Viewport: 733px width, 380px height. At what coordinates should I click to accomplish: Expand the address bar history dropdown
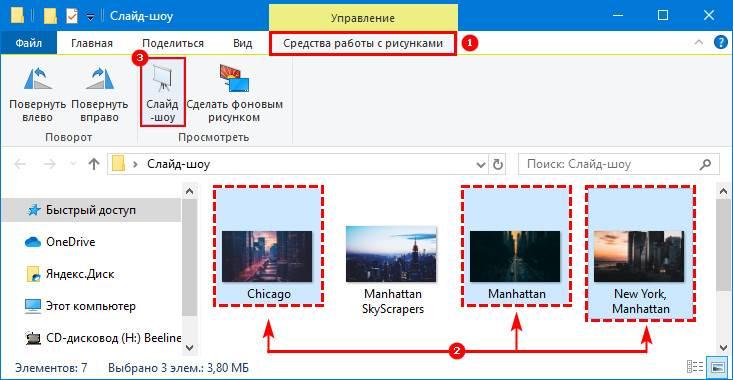click(481, 165)
